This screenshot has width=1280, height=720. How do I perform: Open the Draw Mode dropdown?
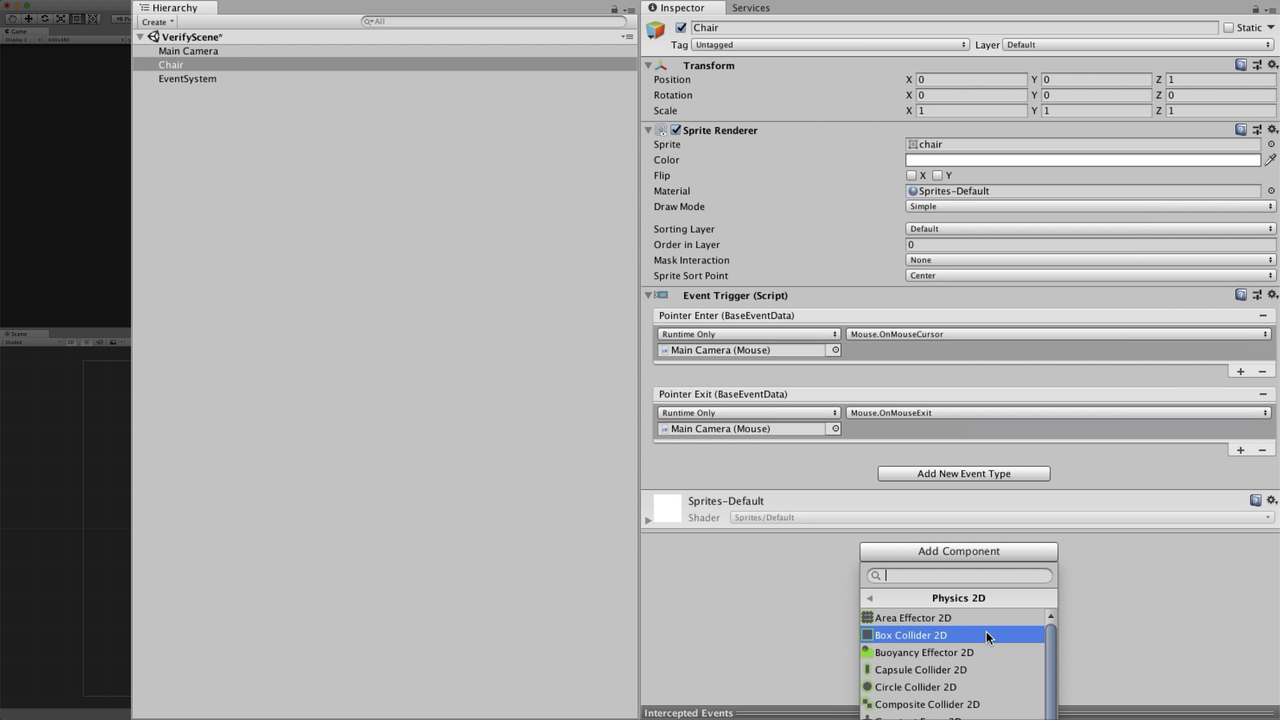tap(1090, 207)
